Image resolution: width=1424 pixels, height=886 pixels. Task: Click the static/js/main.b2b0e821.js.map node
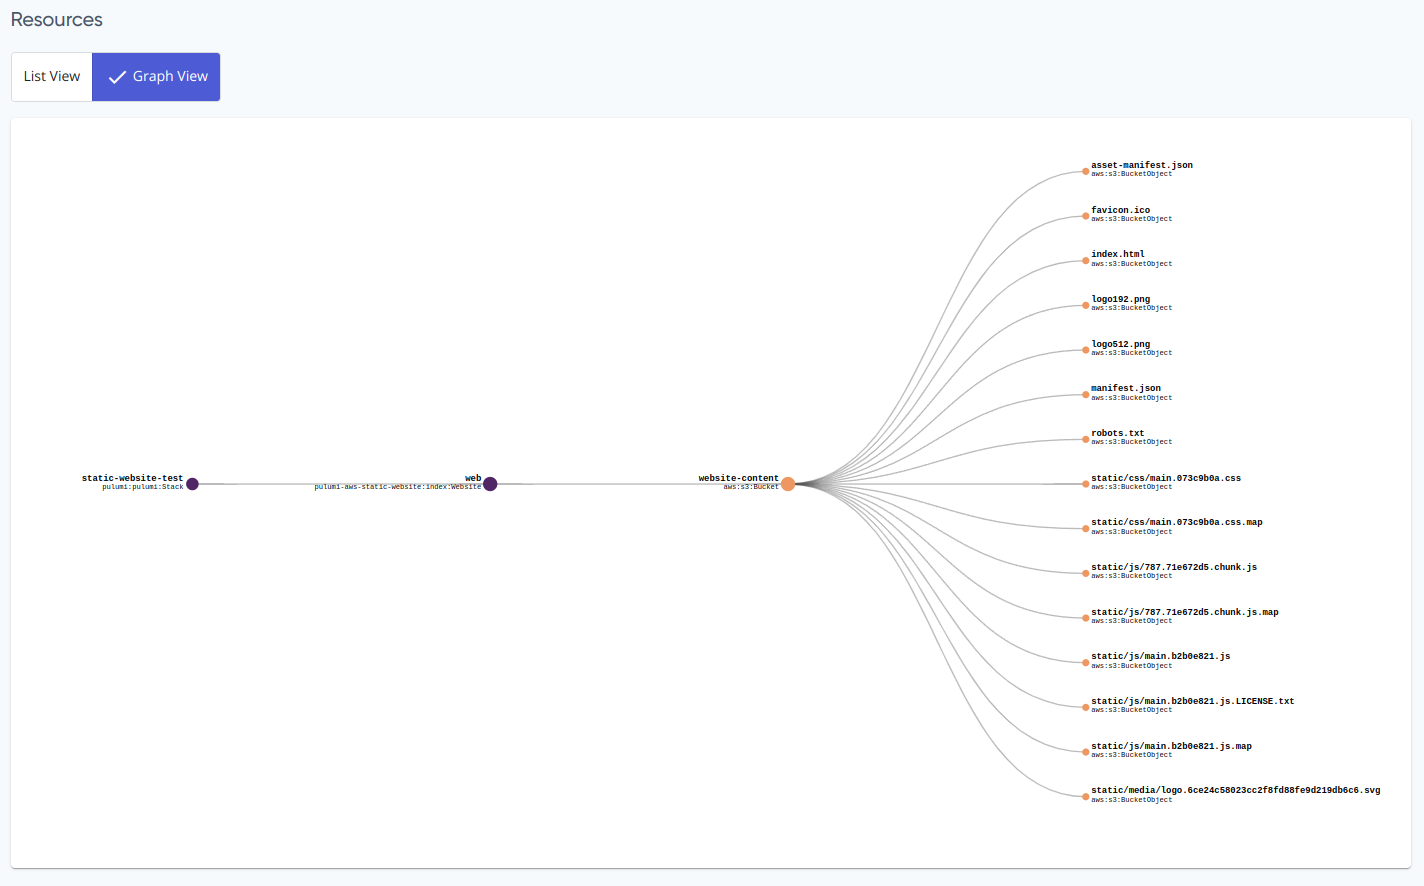(1086, 752)
